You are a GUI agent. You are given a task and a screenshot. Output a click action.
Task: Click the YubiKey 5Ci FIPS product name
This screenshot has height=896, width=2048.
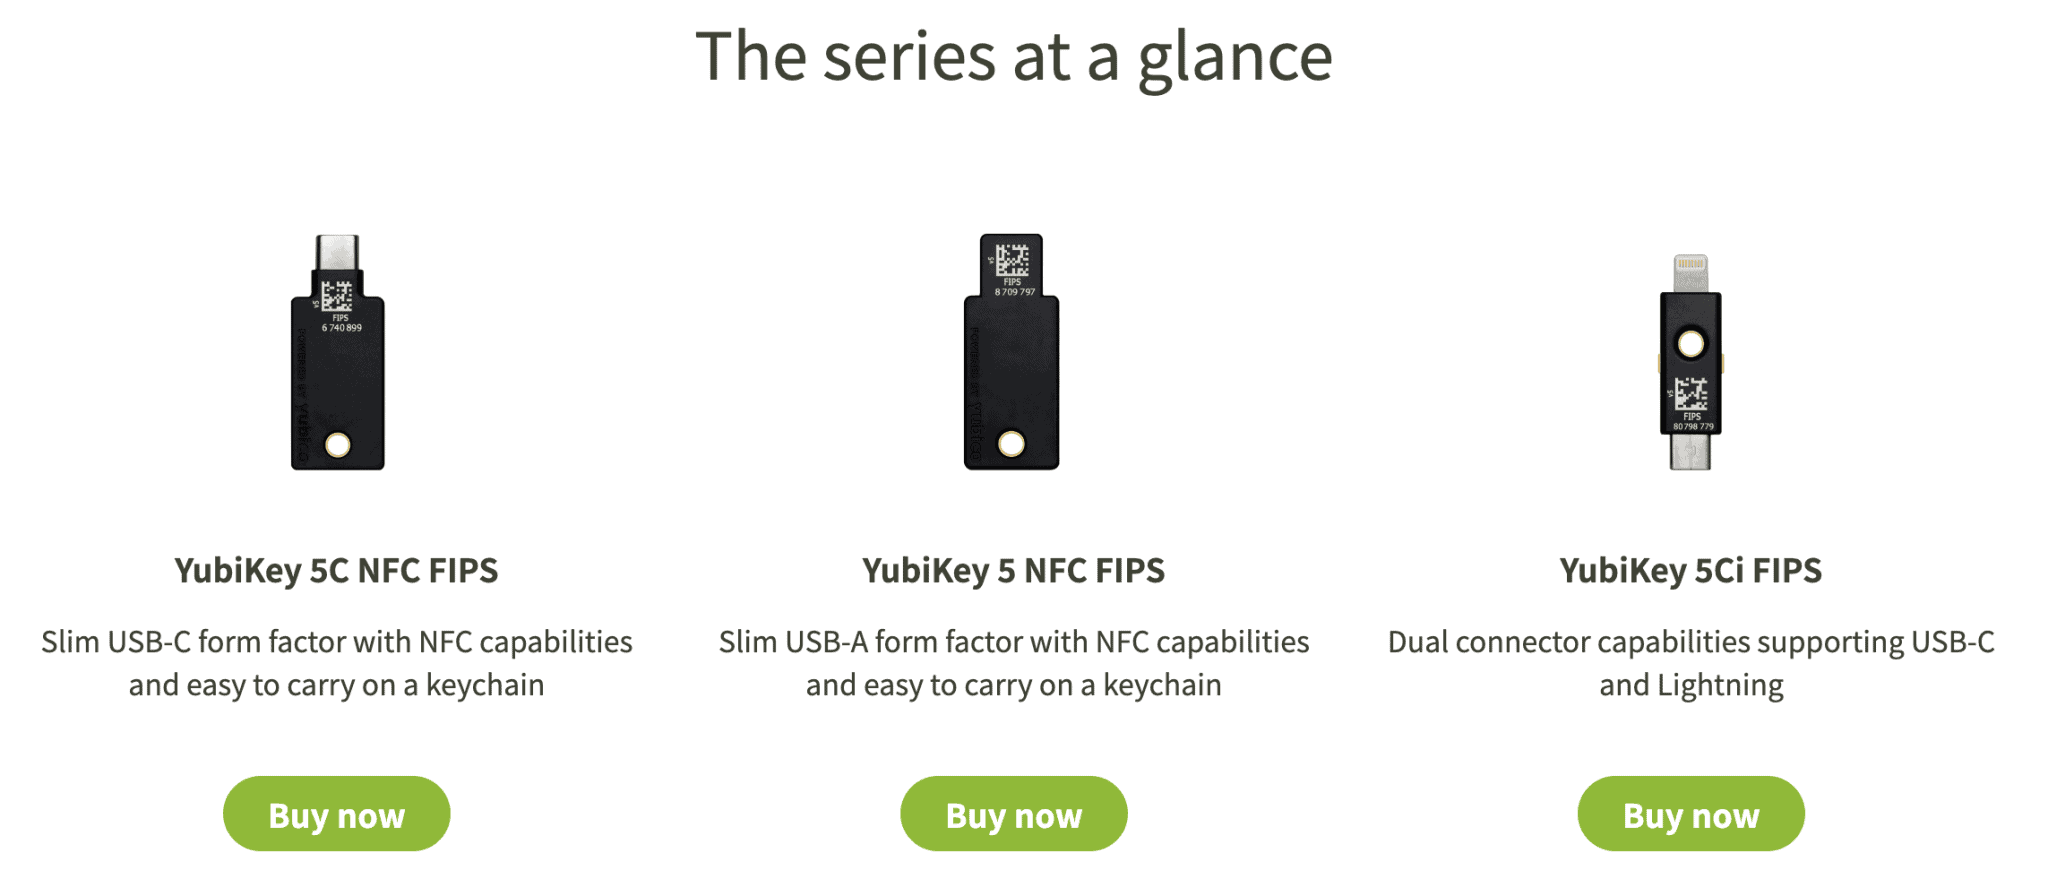pyautogui.click(x=1690, y=570)
